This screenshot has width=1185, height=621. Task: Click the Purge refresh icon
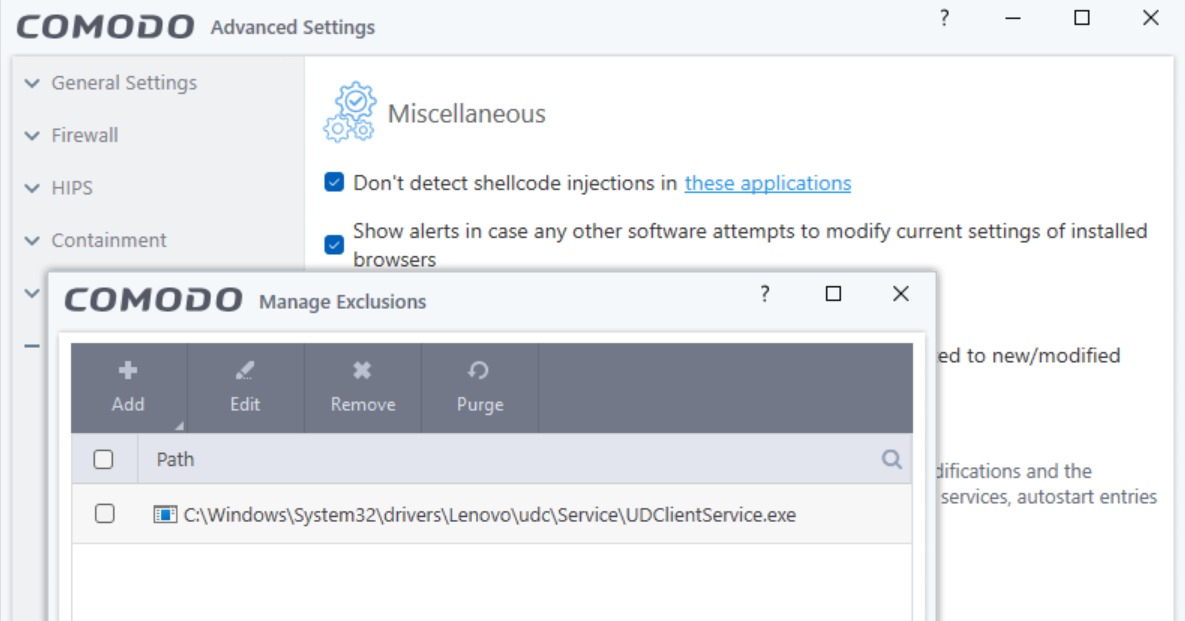pyautogui.click(x=479, y=371)
